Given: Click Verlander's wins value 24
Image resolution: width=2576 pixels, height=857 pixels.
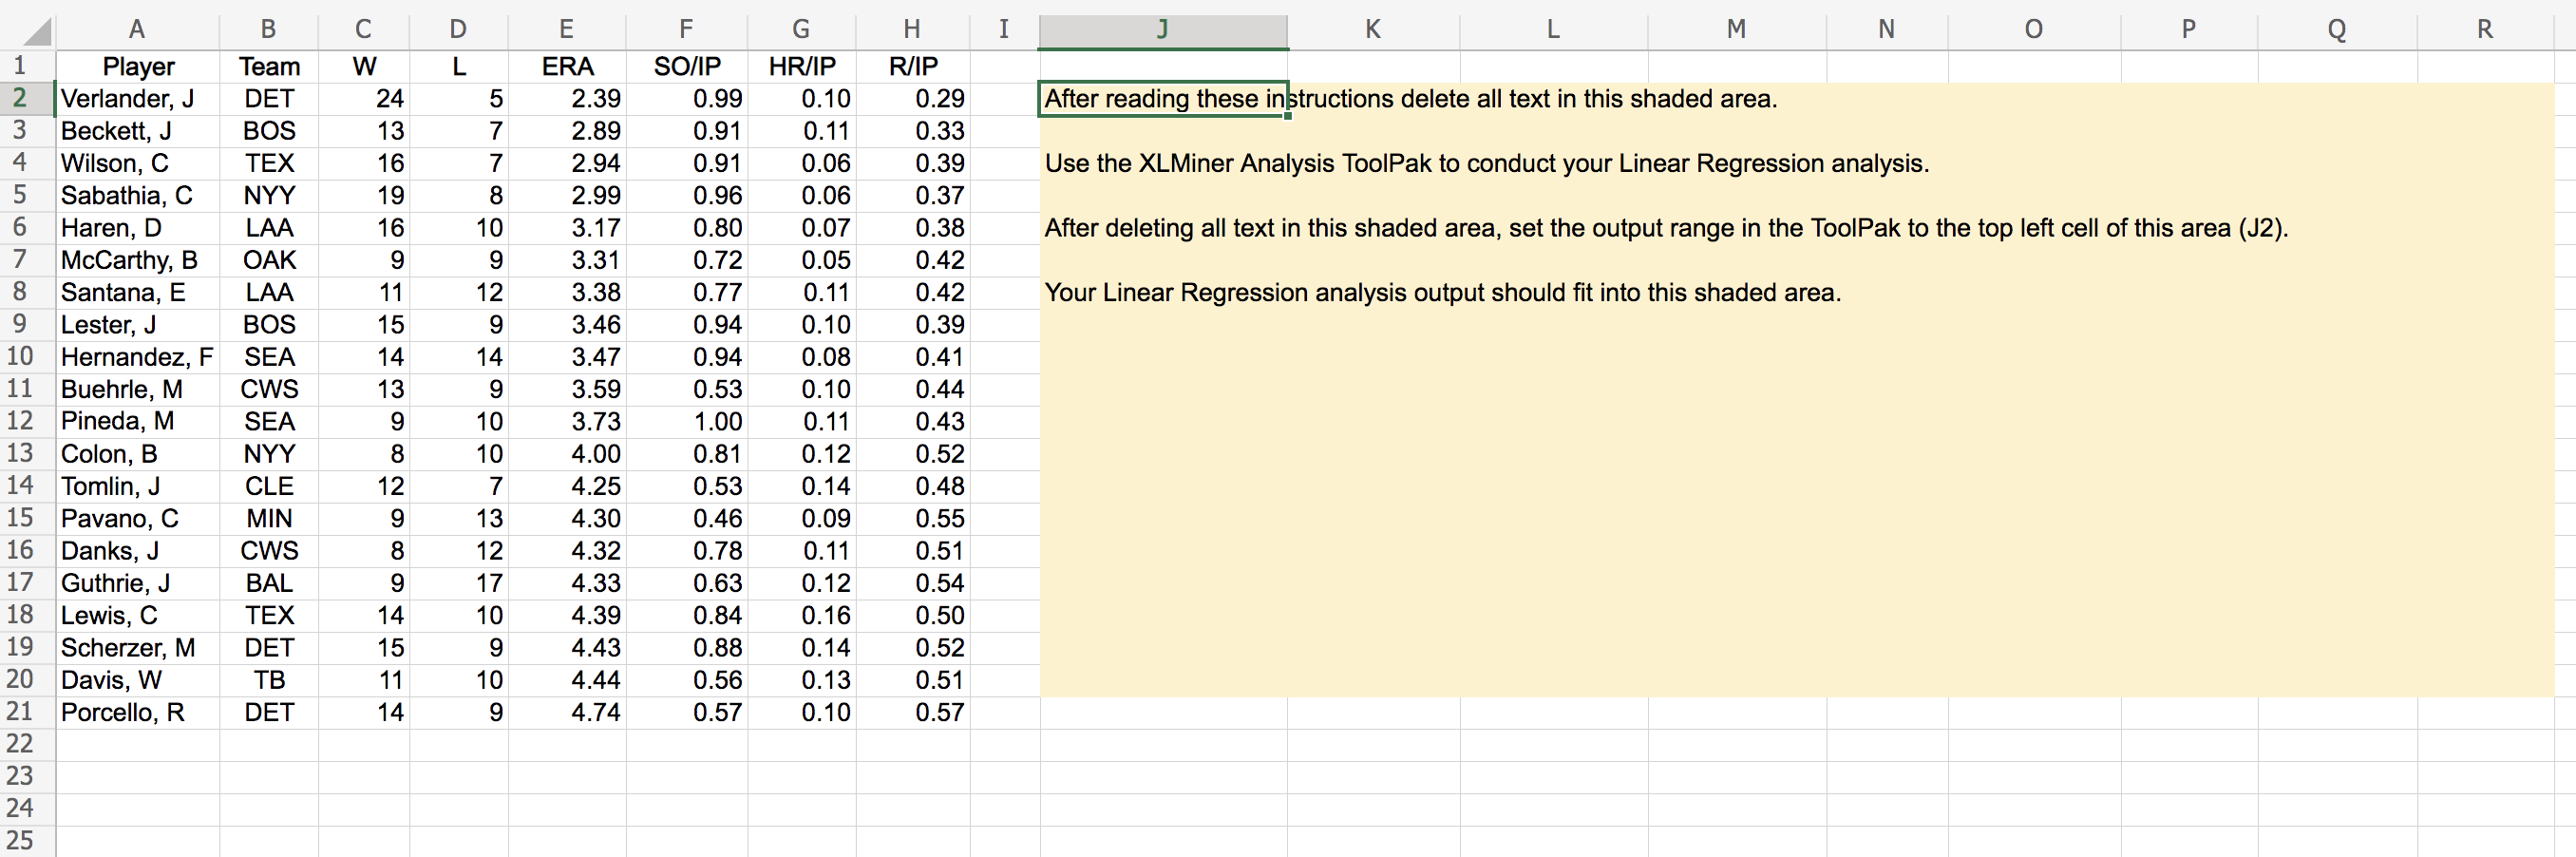Looking at the screenshot, I should click(364, 99).
